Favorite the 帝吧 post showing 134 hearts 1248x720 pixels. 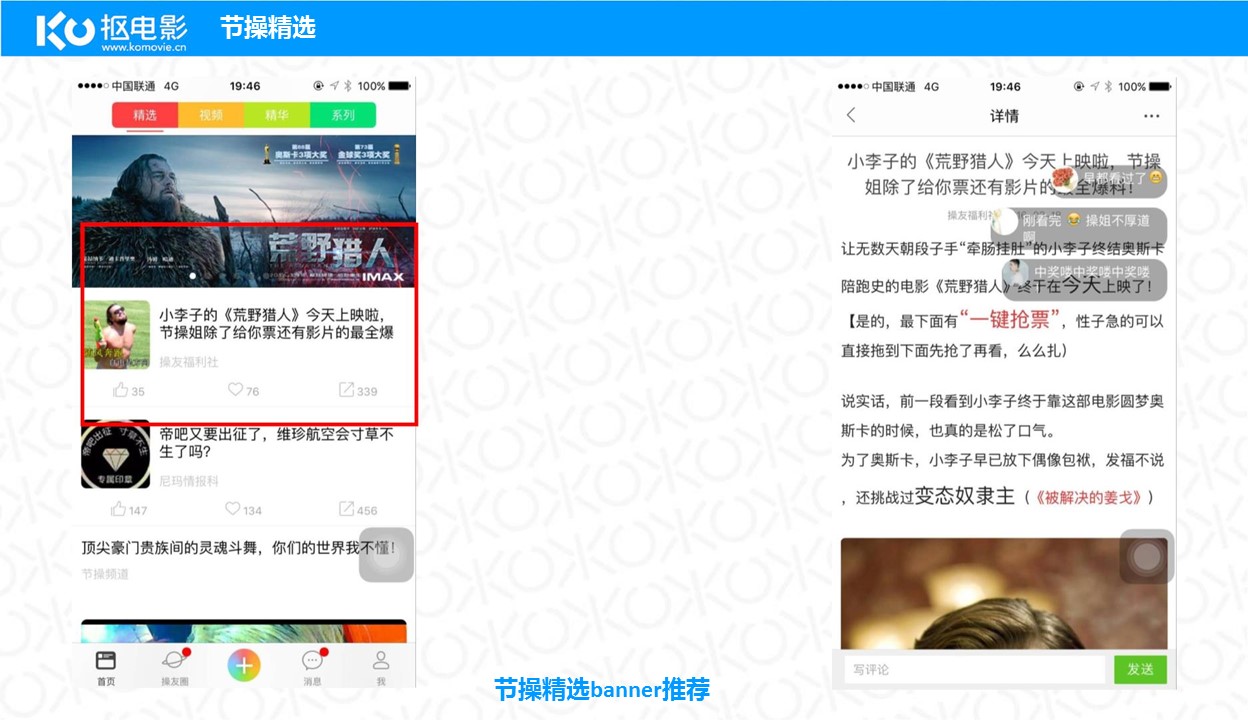244,509
